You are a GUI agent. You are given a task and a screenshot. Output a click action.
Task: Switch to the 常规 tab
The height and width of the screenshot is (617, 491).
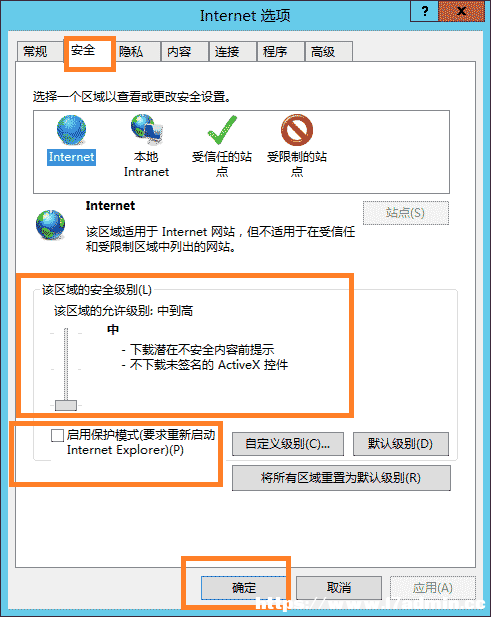pyautogui.click(x=35, y=52)
